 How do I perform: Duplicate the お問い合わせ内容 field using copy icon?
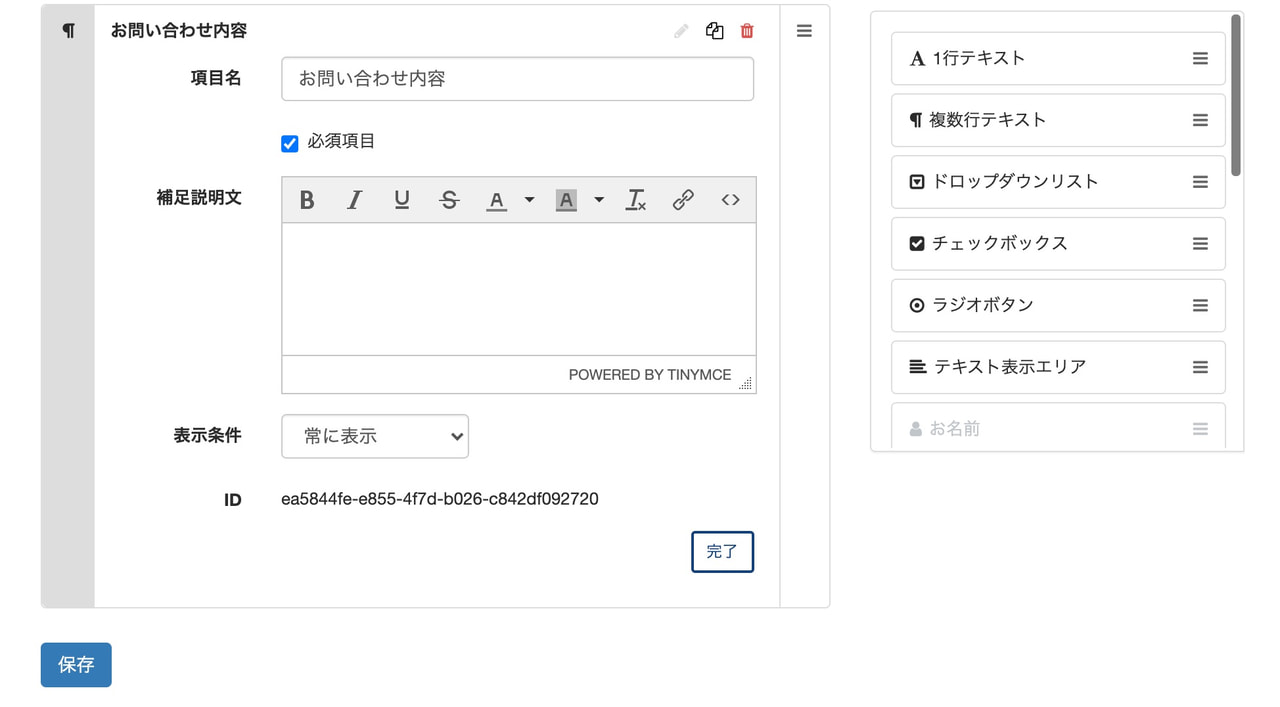pyautogui.click(x=714, y=31)
